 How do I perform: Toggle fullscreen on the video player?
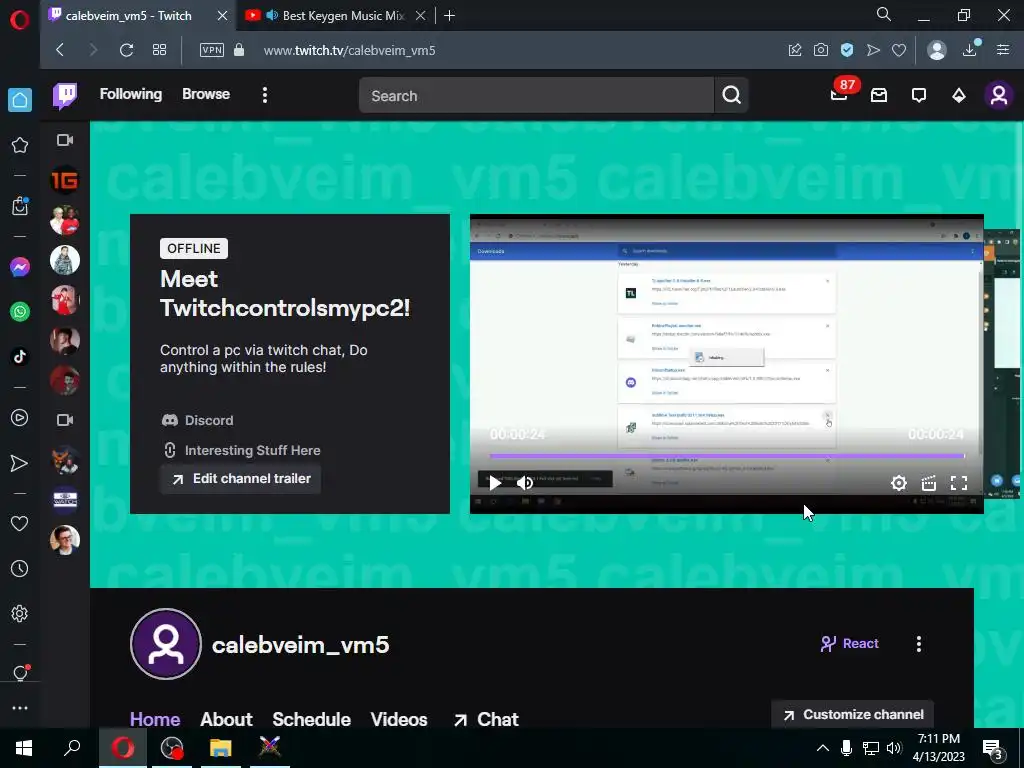[959, 483]
